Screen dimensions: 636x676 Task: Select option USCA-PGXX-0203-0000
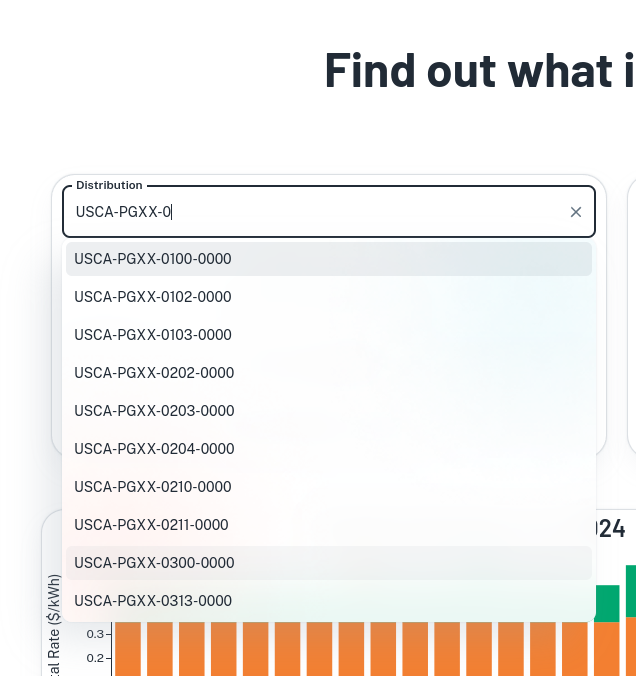[329, 410]
